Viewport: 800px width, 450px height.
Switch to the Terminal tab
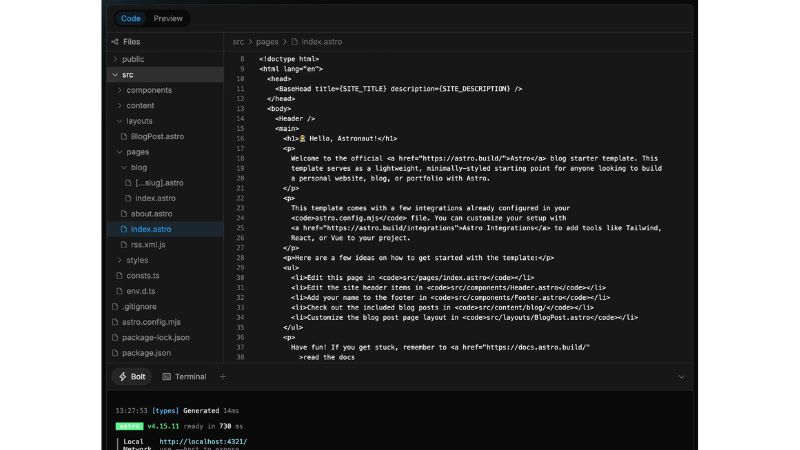click(184, 377)
